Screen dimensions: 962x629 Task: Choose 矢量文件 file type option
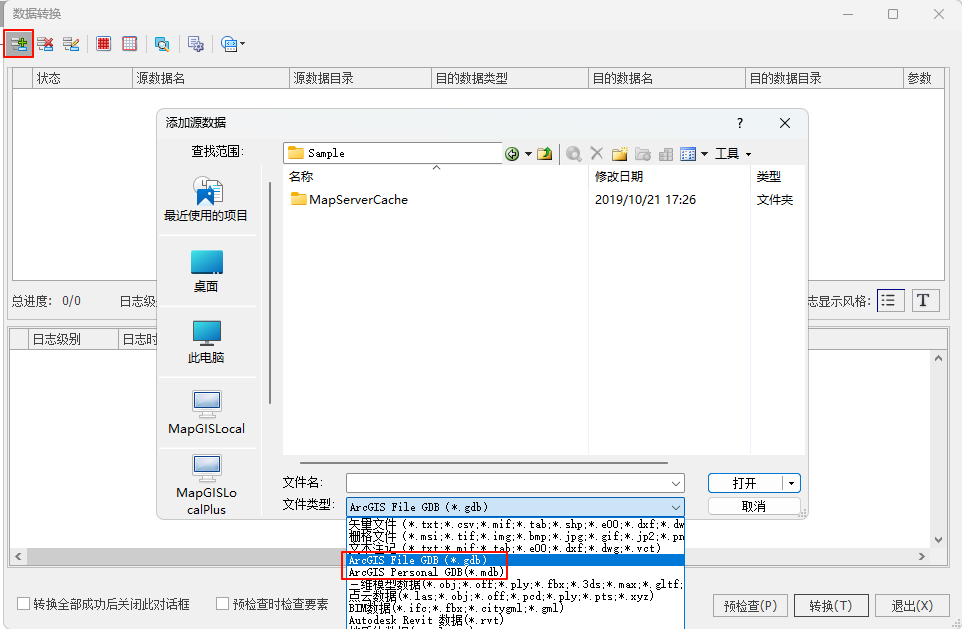coord(515,524)
